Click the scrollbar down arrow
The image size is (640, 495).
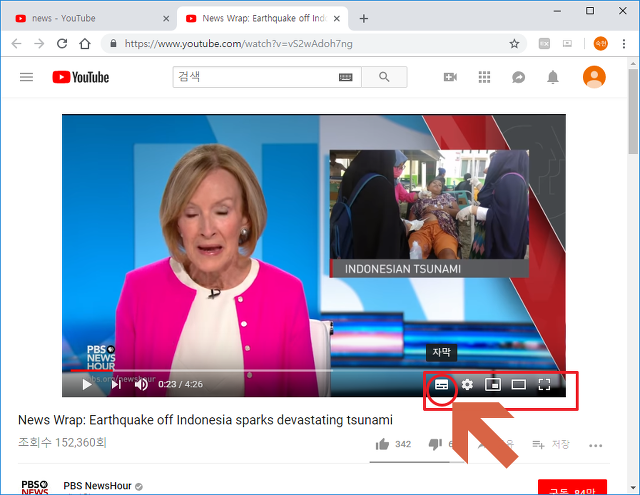pyautogui.click(x=633, y=488)
